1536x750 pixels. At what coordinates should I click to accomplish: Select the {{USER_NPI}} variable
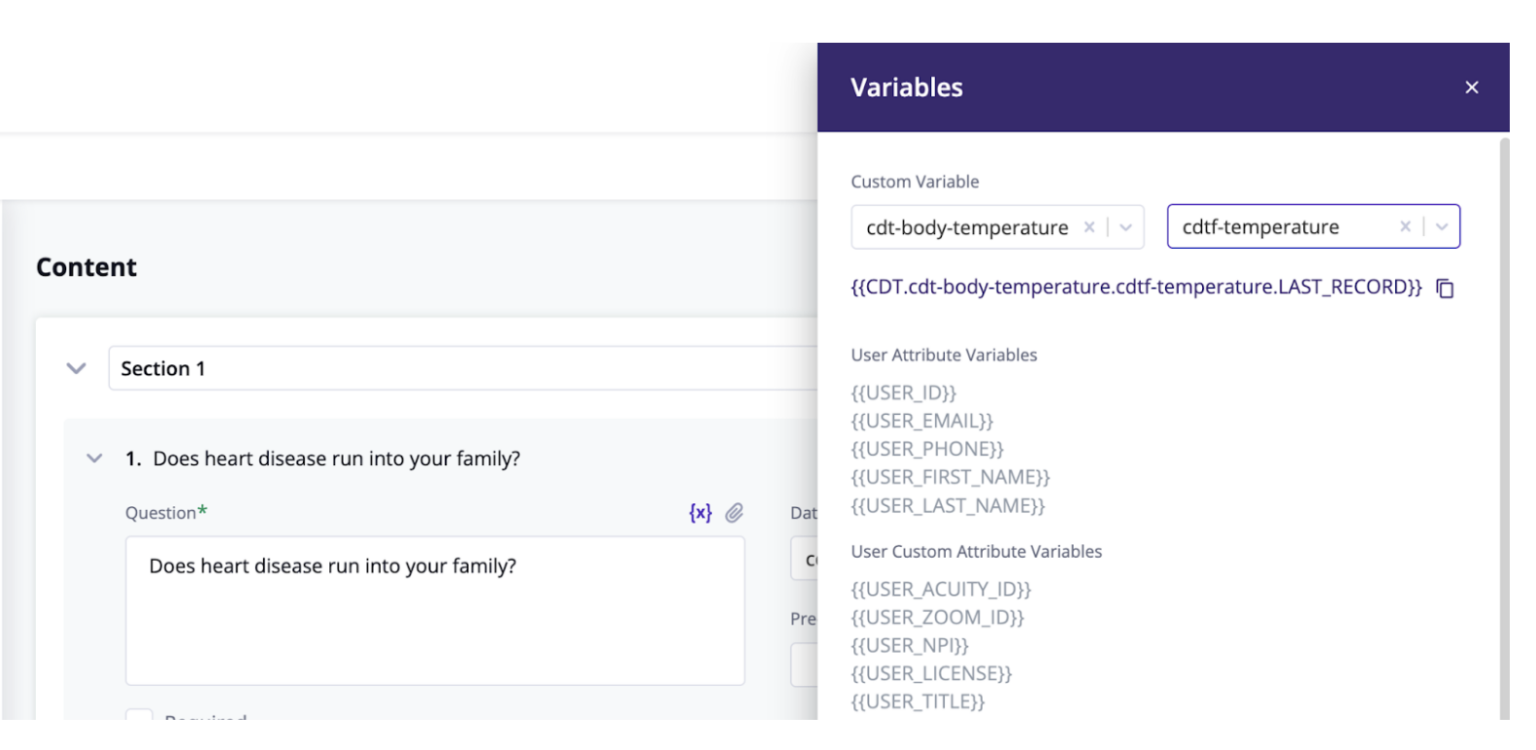910,645
